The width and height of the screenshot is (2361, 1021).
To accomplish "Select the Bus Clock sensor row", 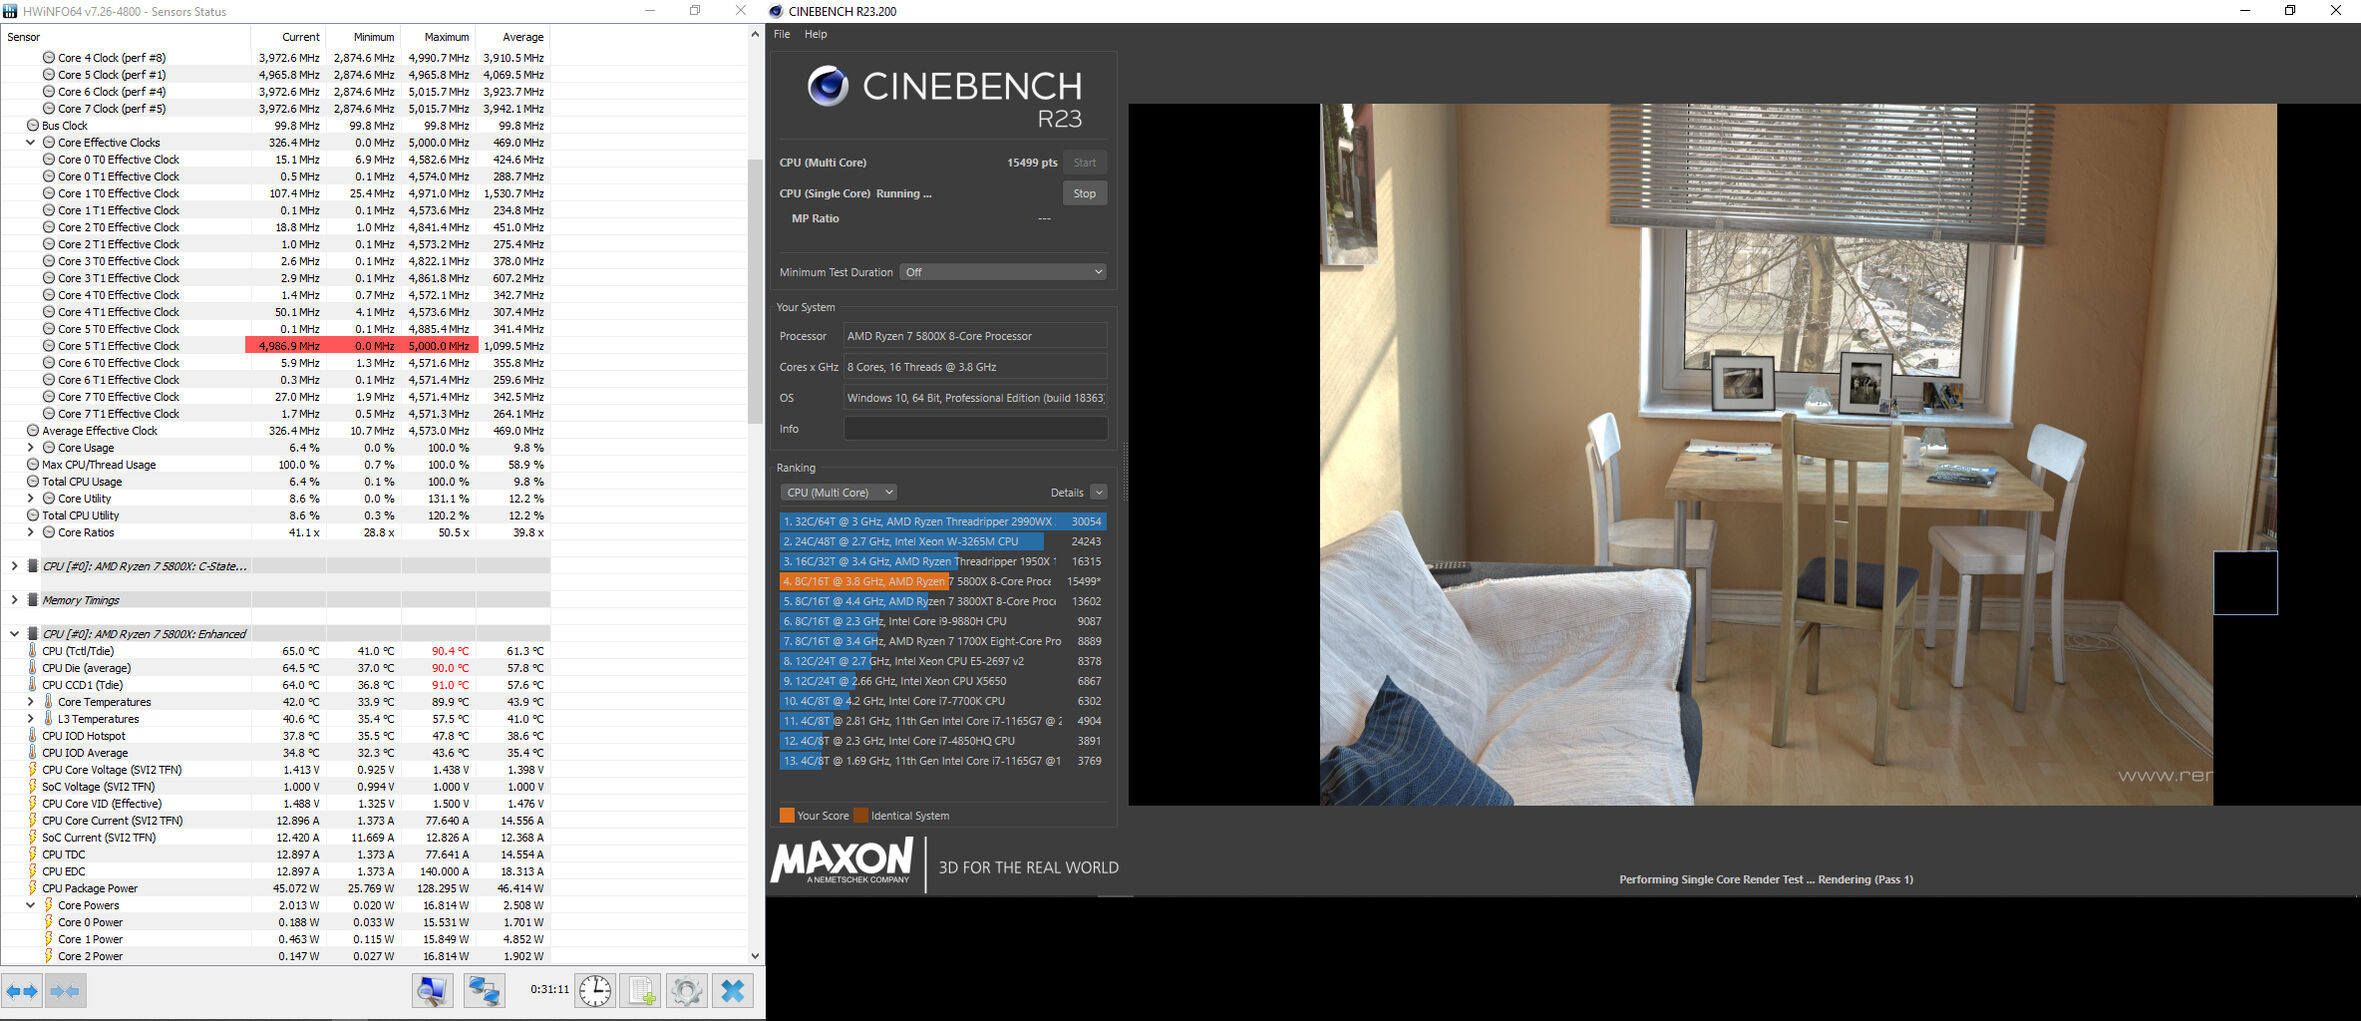I will 276,126.
